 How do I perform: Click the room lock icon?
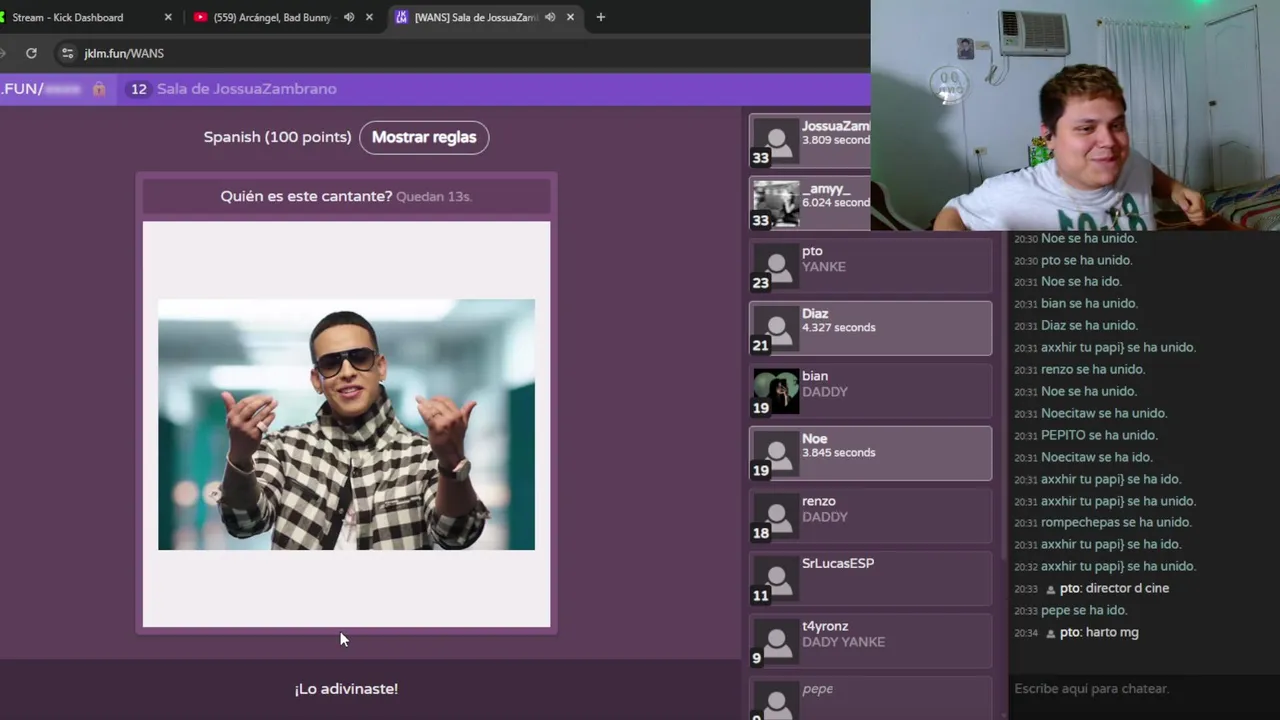point(99,89)
